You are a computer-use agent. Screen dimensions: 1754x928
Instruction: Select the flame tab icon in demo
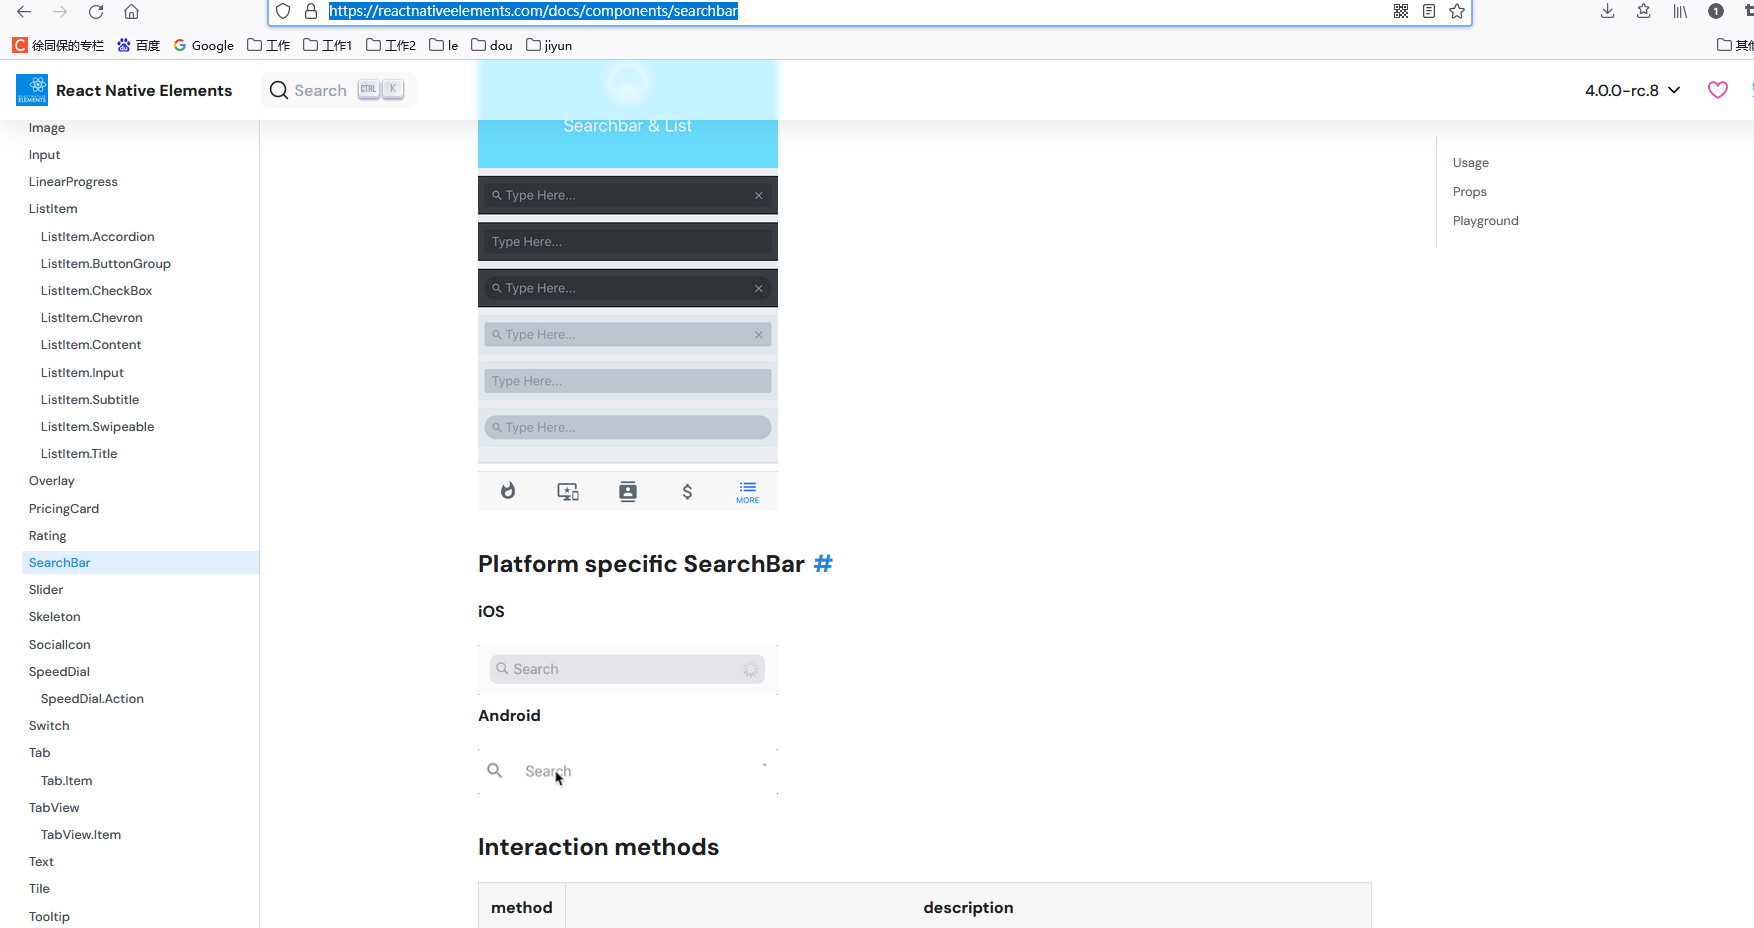click(508, 491)
